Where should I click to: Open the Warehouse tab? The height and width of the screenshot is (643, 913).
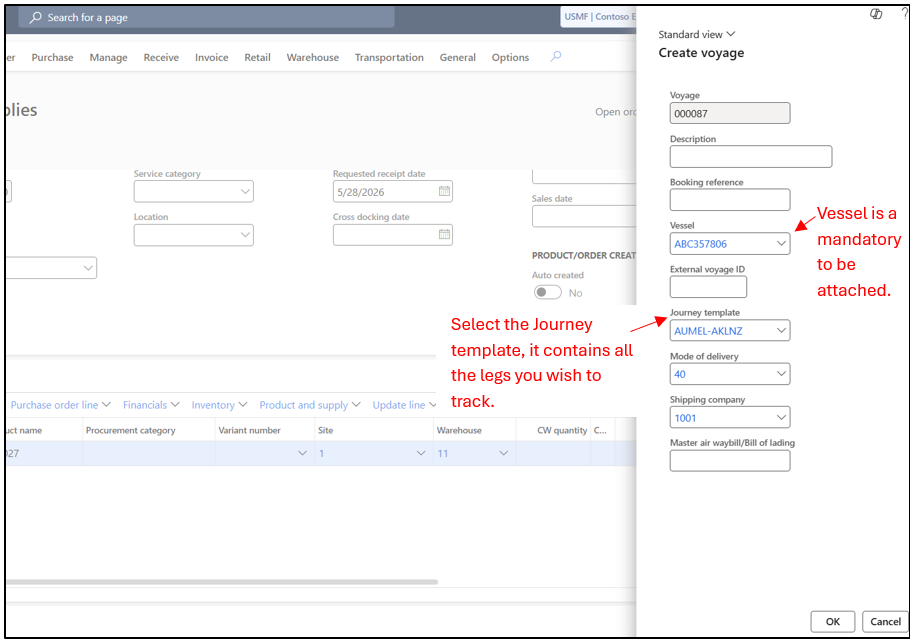[x=313, y=57]
